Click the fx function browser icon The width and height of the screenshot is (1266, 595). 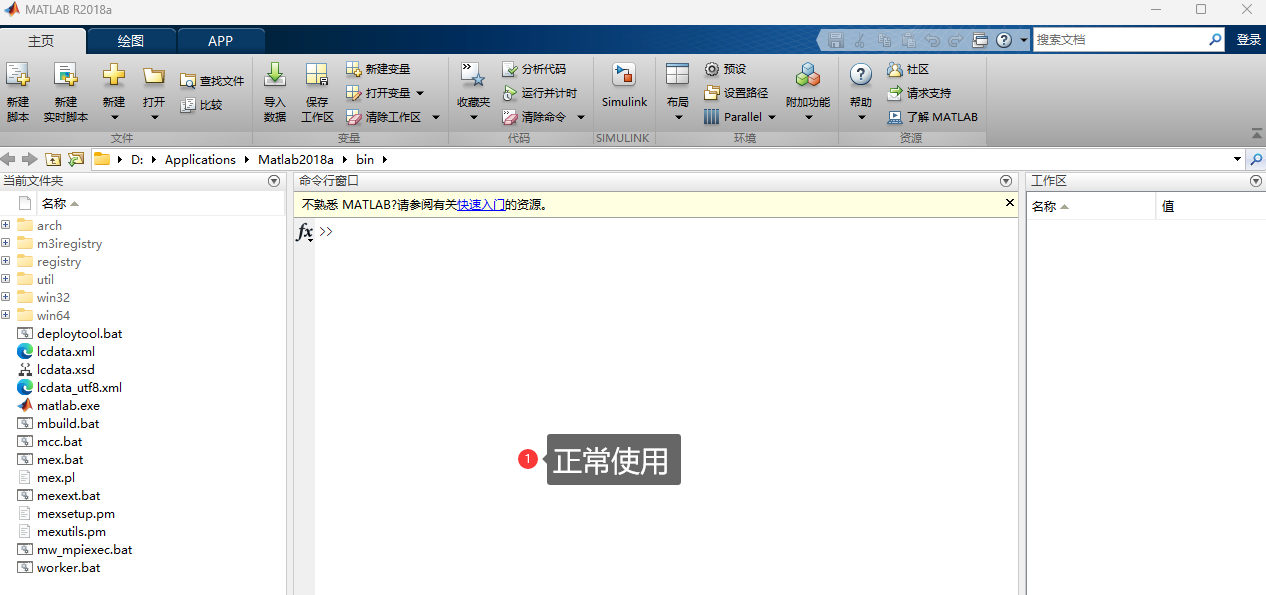305,232
